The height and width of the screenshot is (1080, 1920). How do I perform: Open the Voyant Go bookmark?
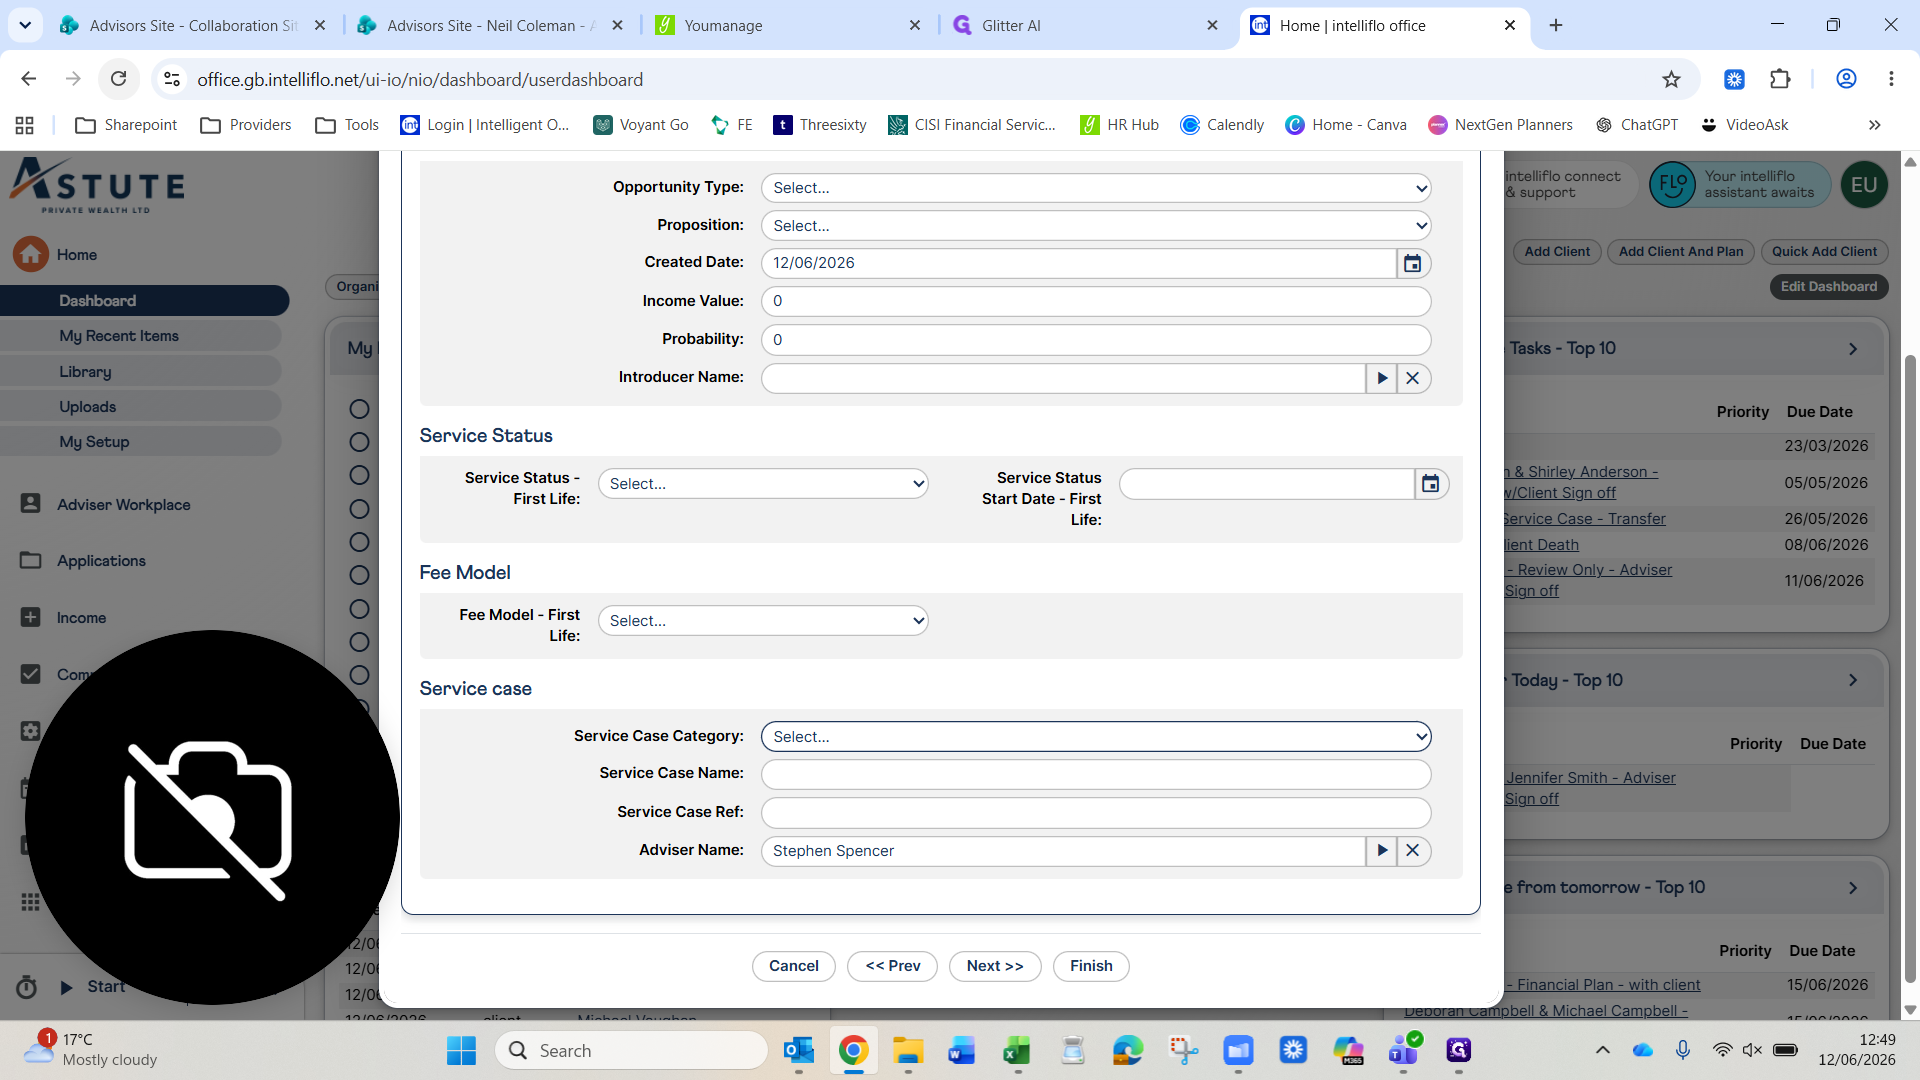coord(641,125)
